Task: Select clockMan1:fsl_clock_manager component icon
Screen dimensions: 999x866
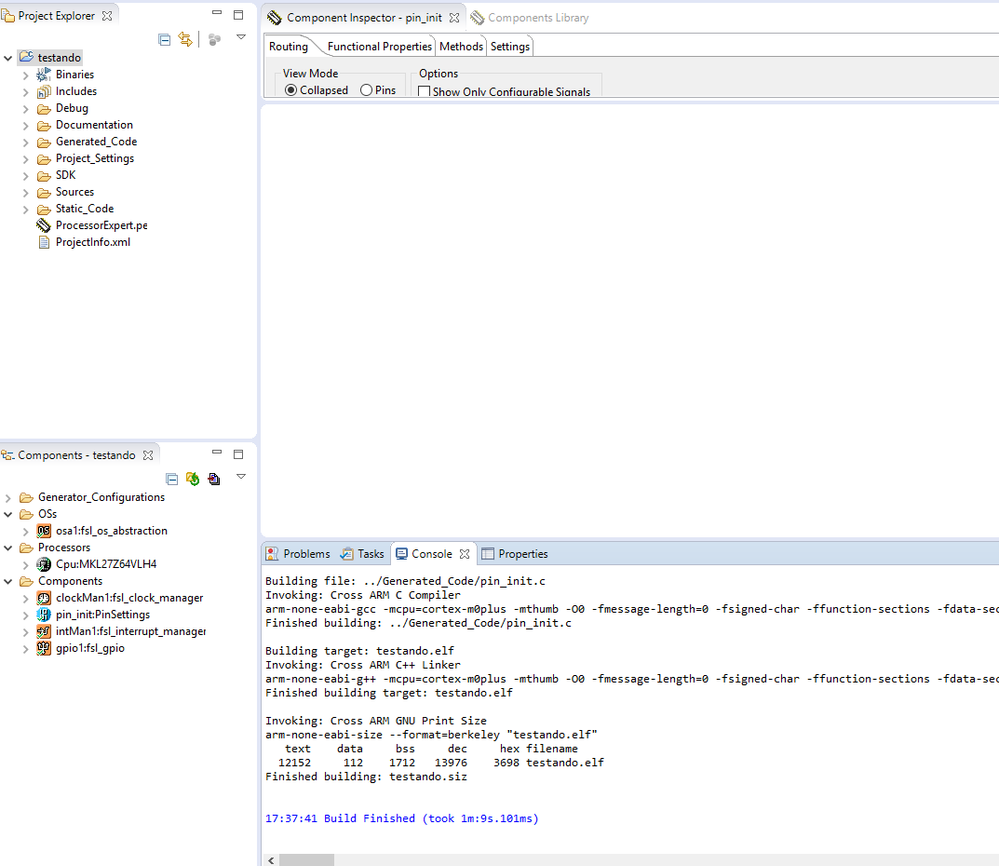Action: pos(43,598)
